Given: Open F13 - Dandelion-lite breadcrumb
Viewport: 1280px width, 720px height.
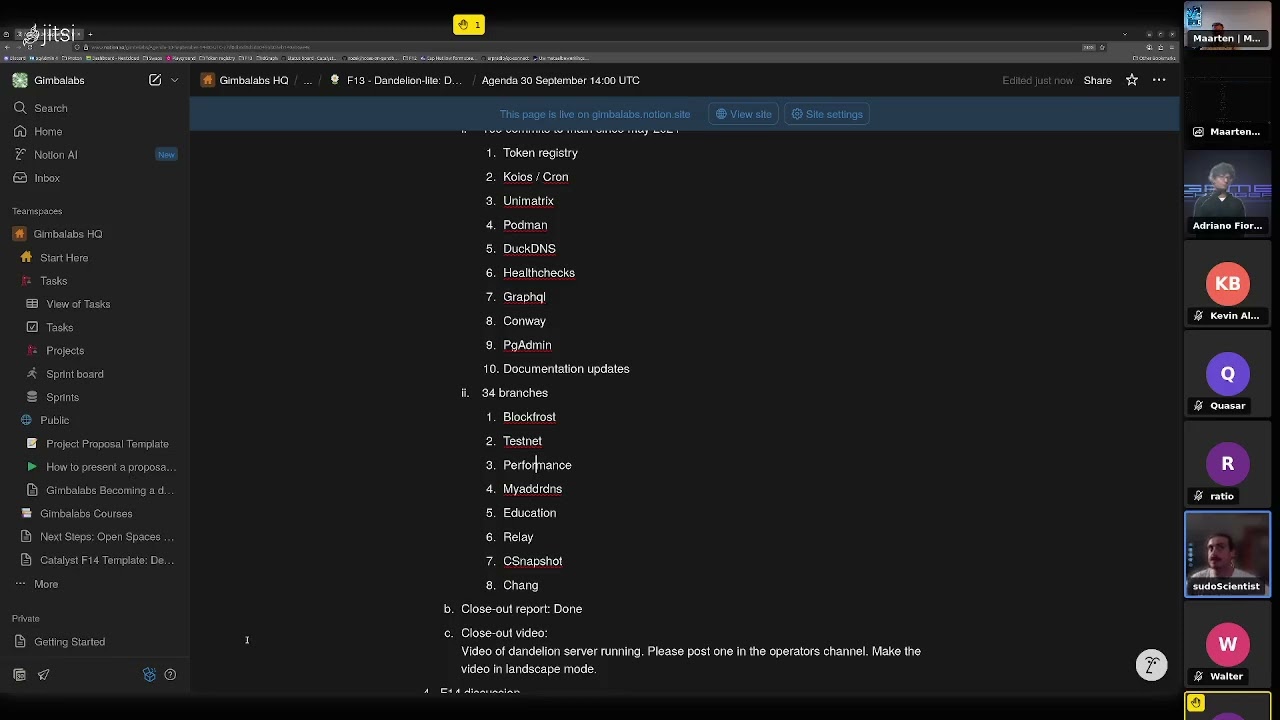Looking at the screenshot, I should click(395, 80).
